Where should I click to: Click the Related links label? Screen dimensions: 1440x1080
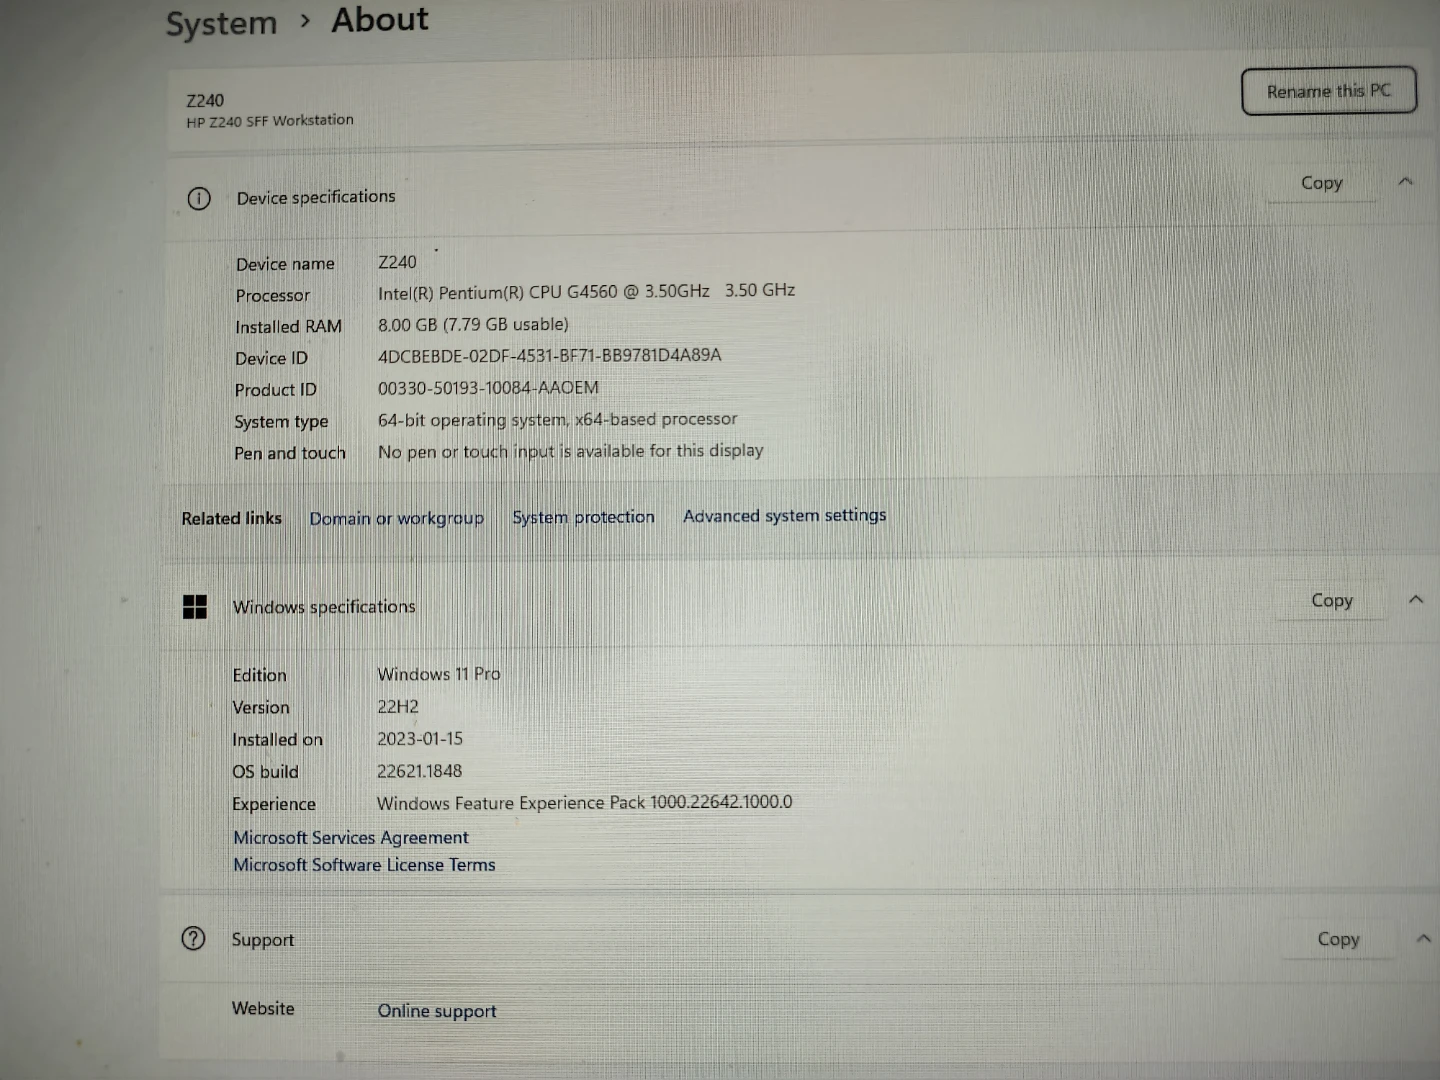coord(232,518)
